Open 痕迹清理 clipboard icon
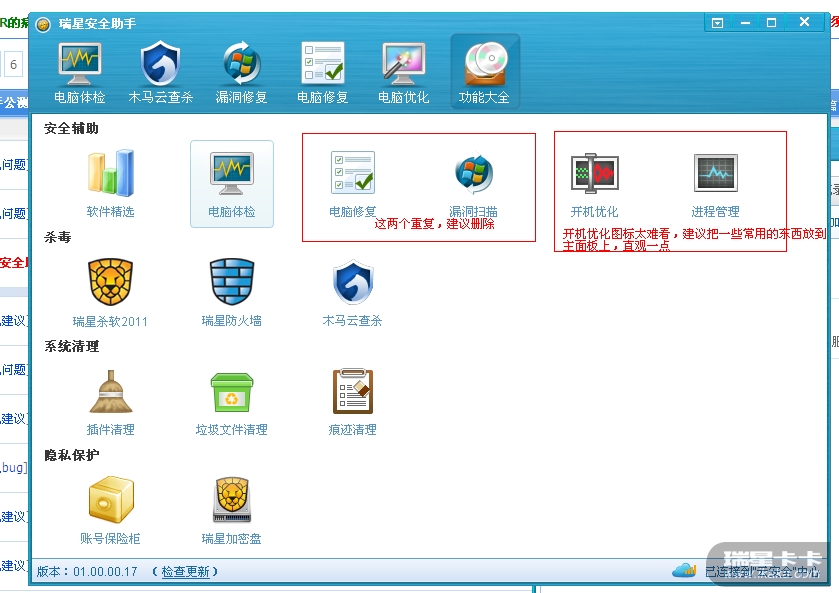 (x=353, y=401)
